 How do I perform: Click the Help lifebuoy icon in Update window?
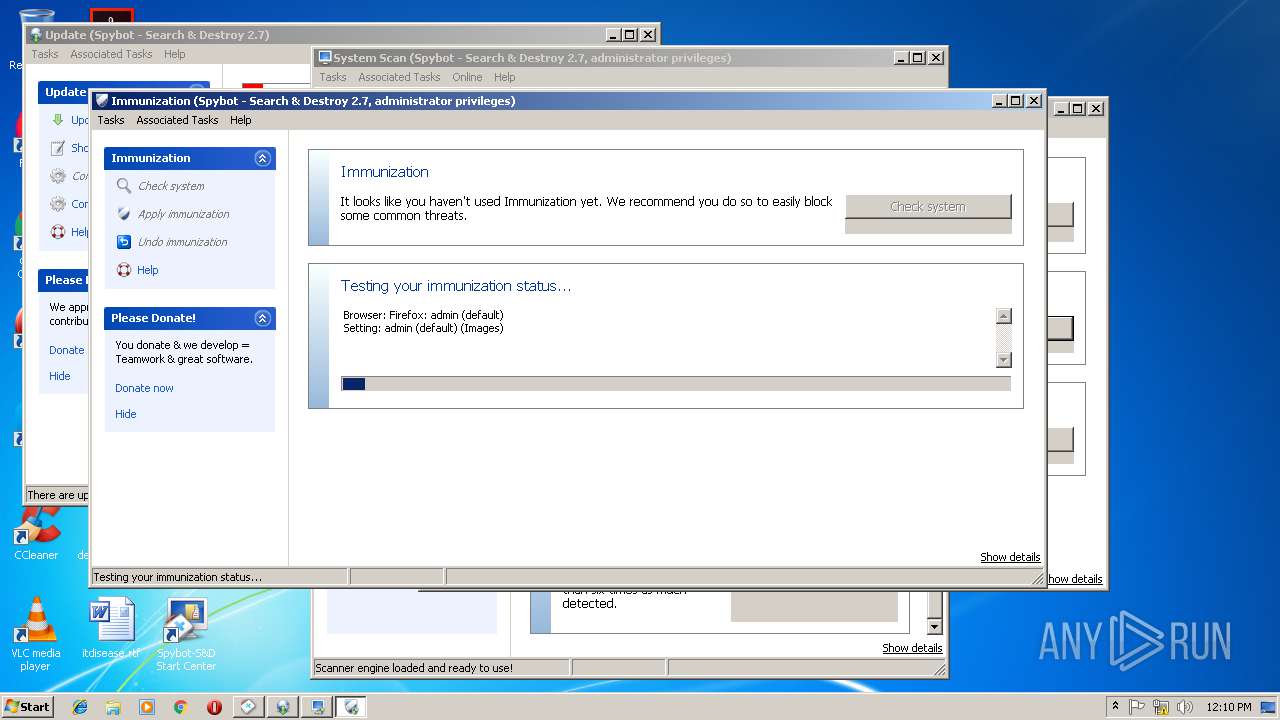point(58,232)
